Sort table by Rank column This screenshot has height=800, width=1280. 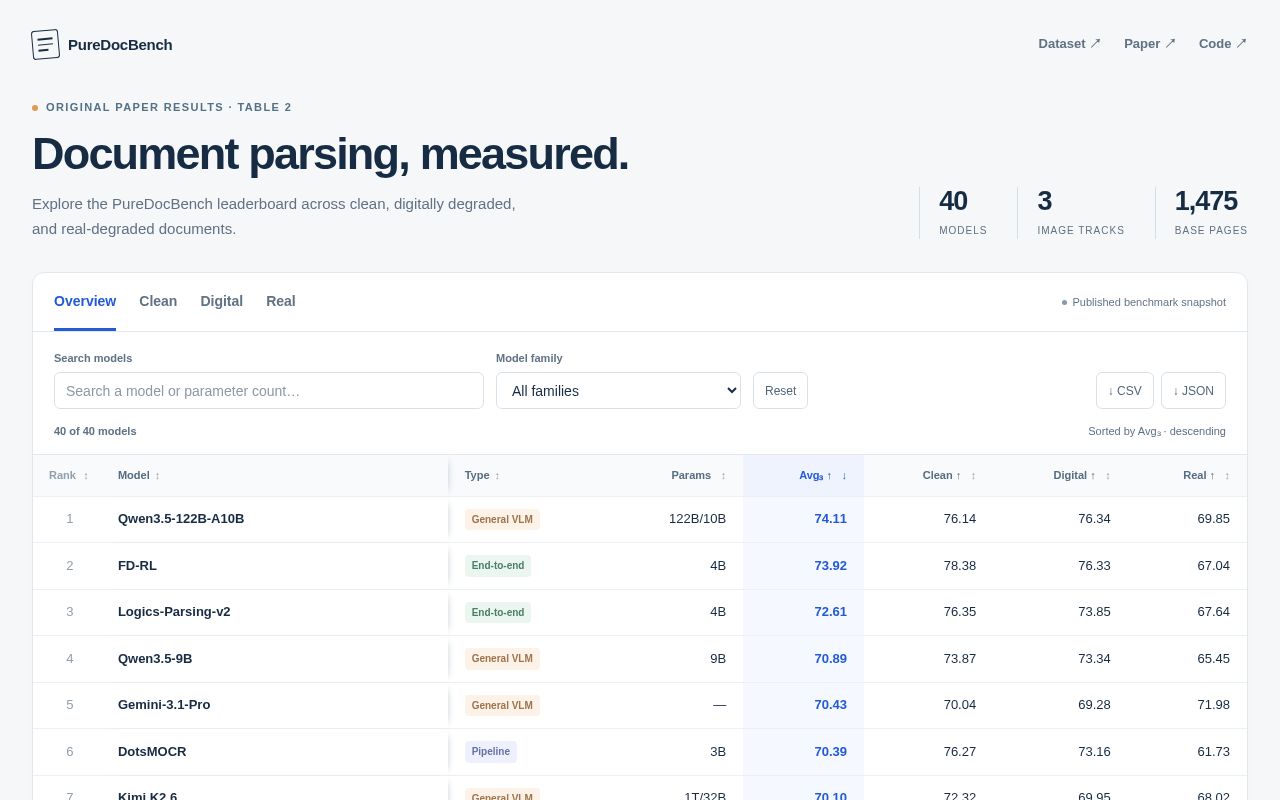69,476
